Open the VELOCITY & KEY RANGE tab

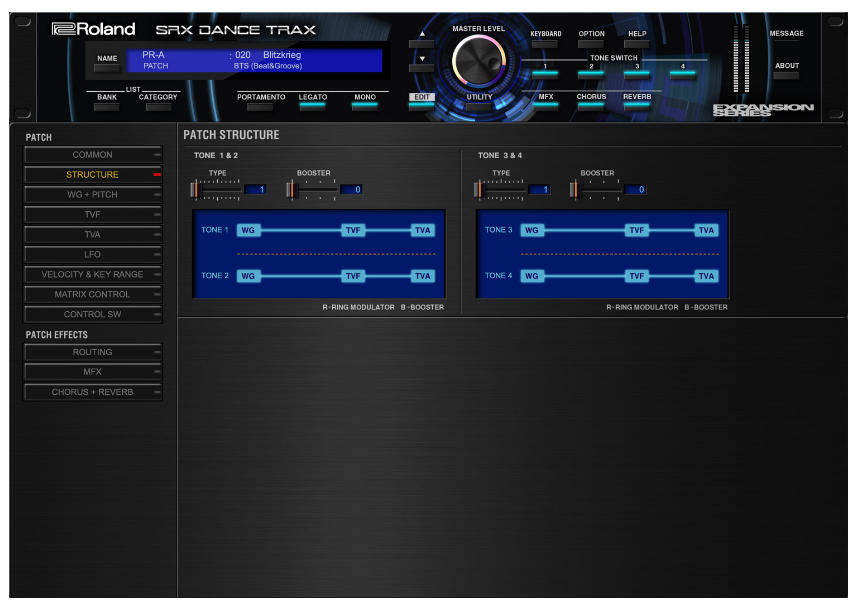pos(92,275)
